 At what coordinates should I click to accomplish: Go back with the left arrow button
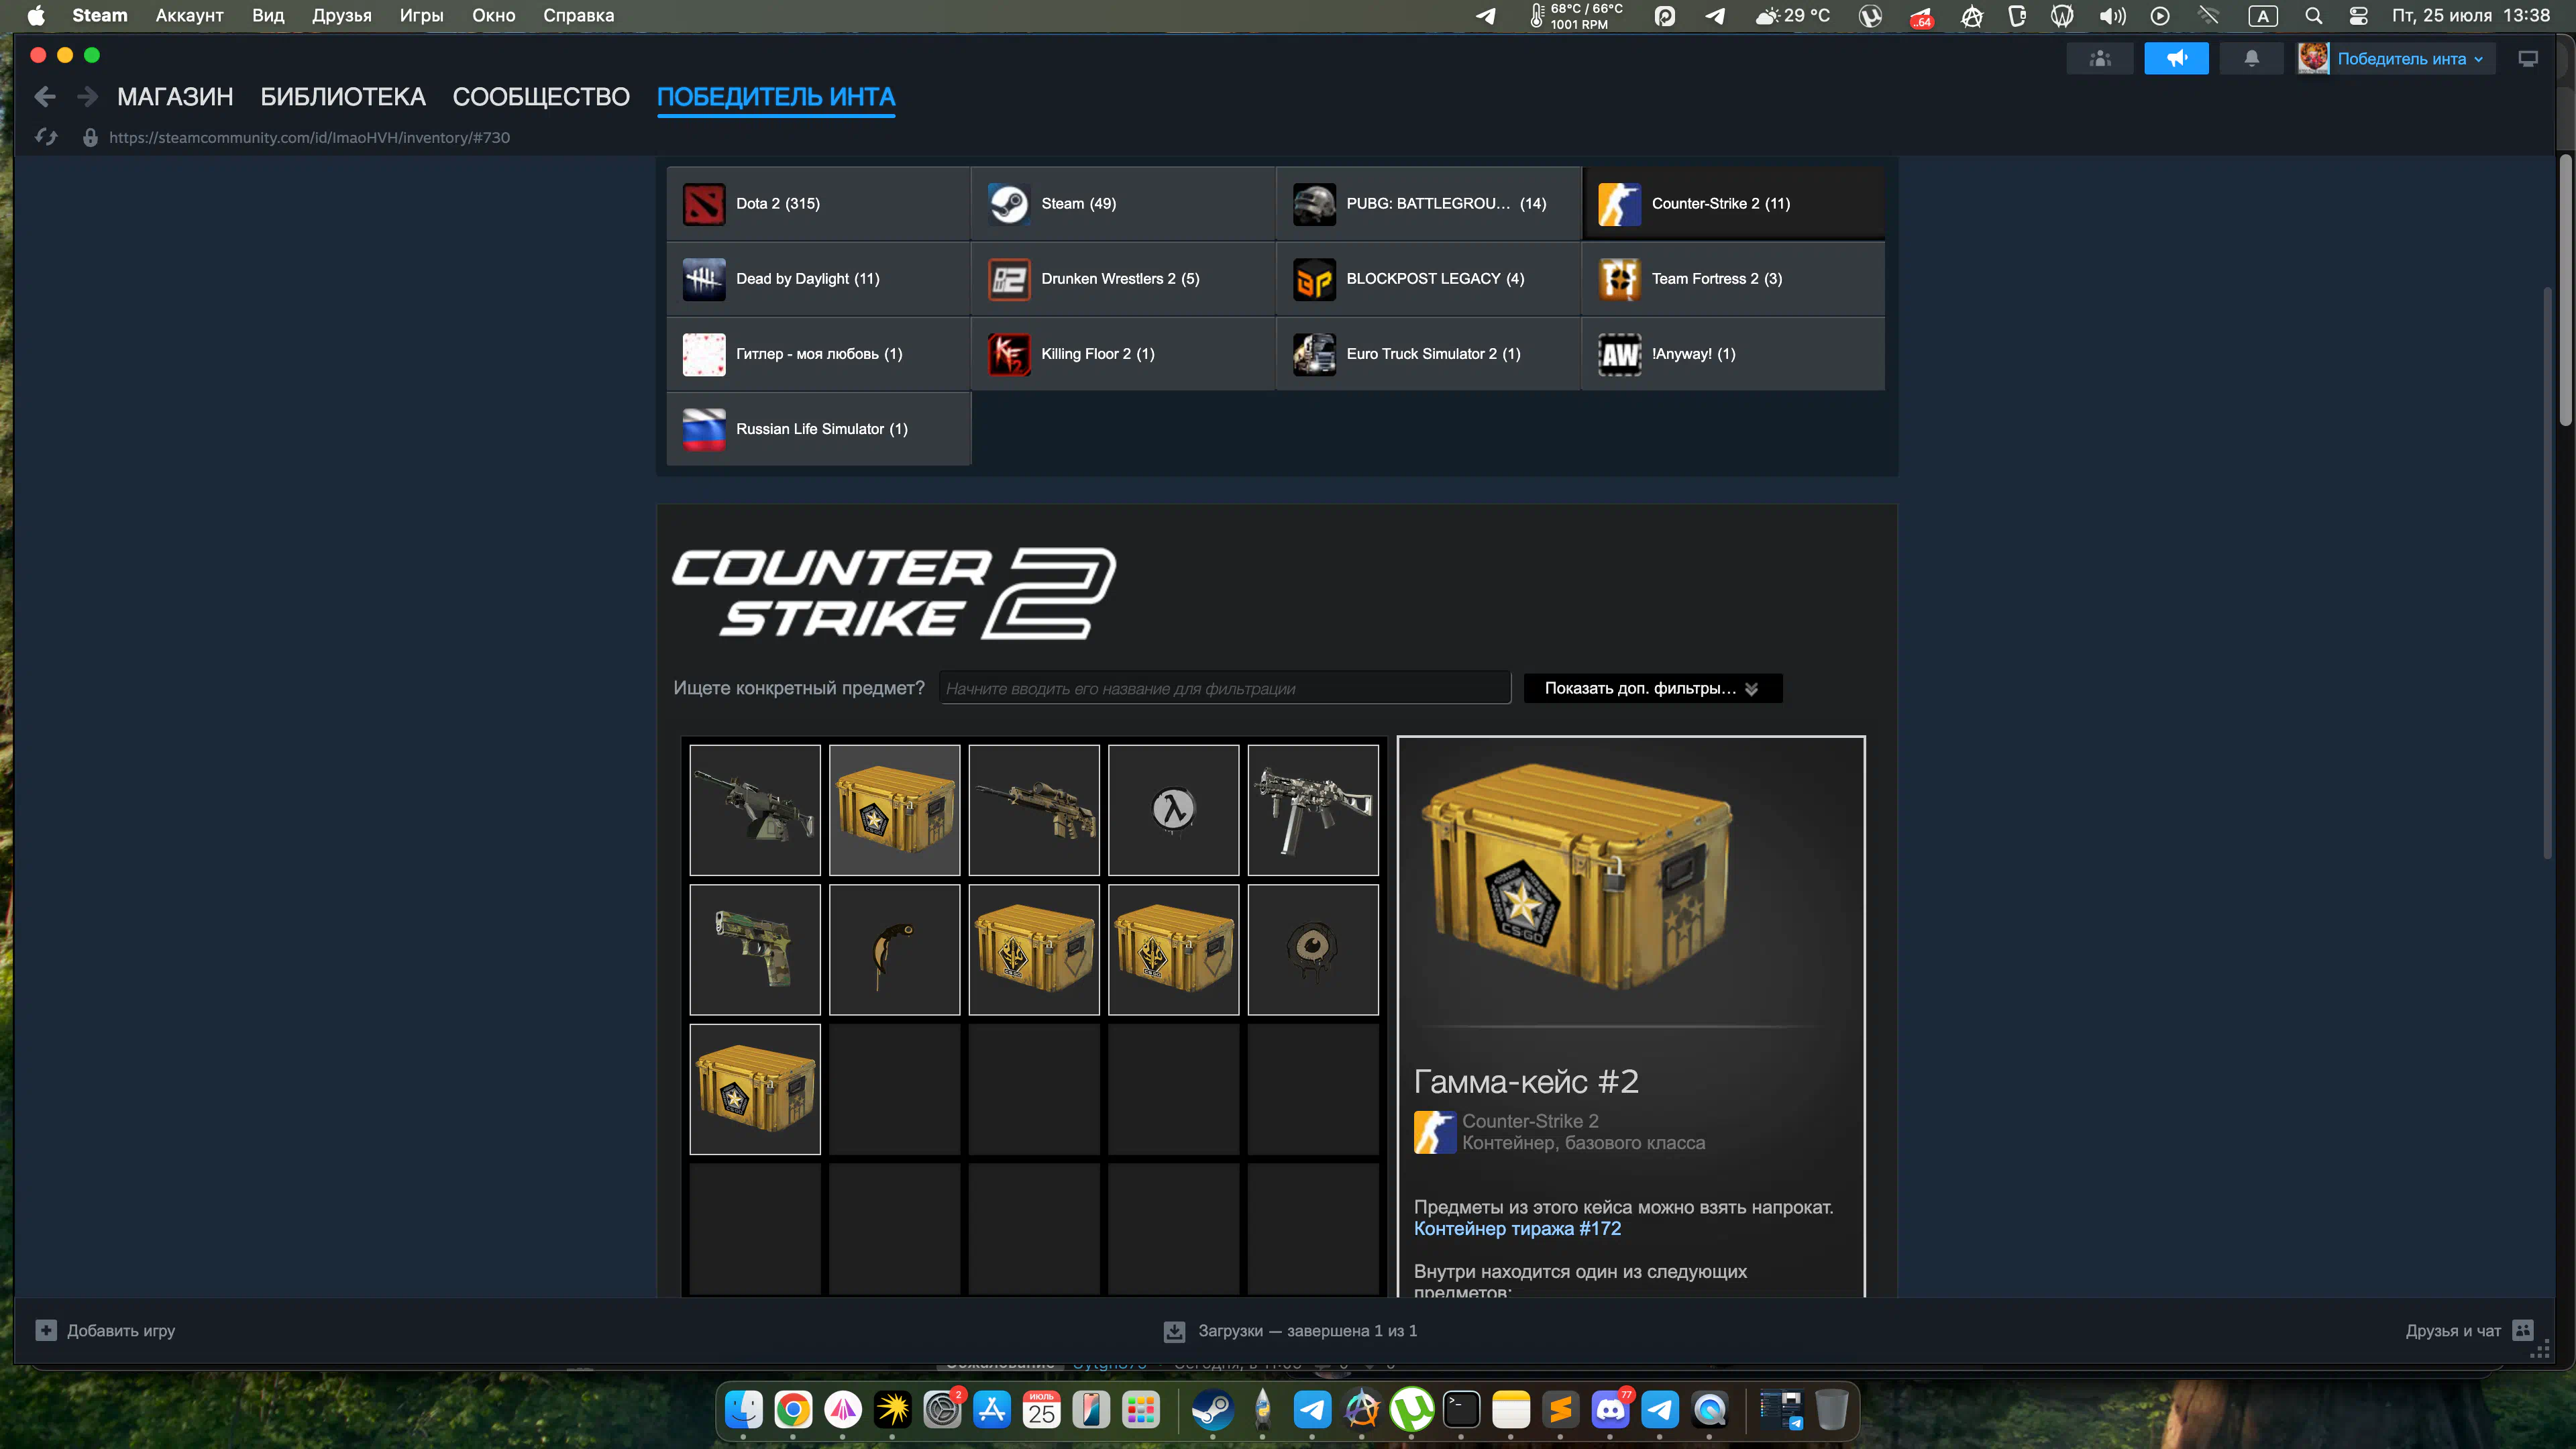tap(44, 97)
